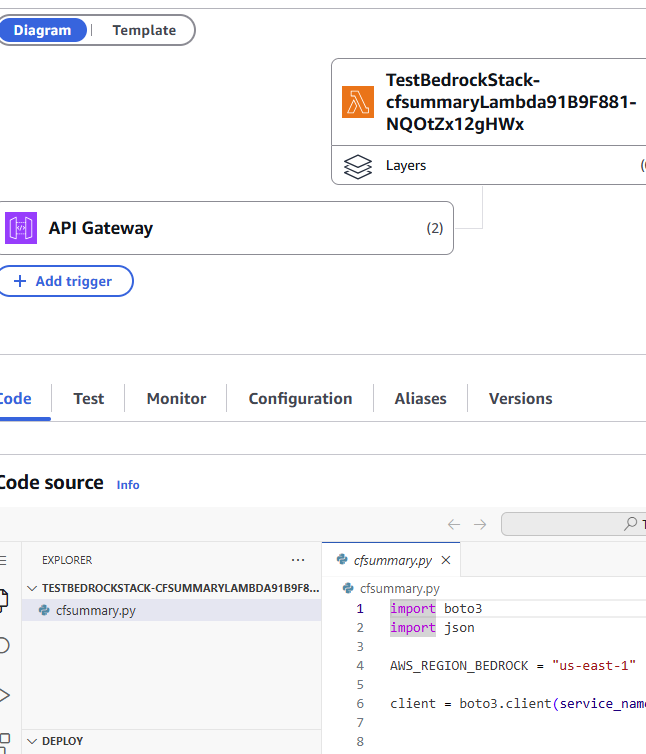Image resolution: width=646 pixels, height=754 pixels.
Task: Open the Layers row
Action: point(489,165)
